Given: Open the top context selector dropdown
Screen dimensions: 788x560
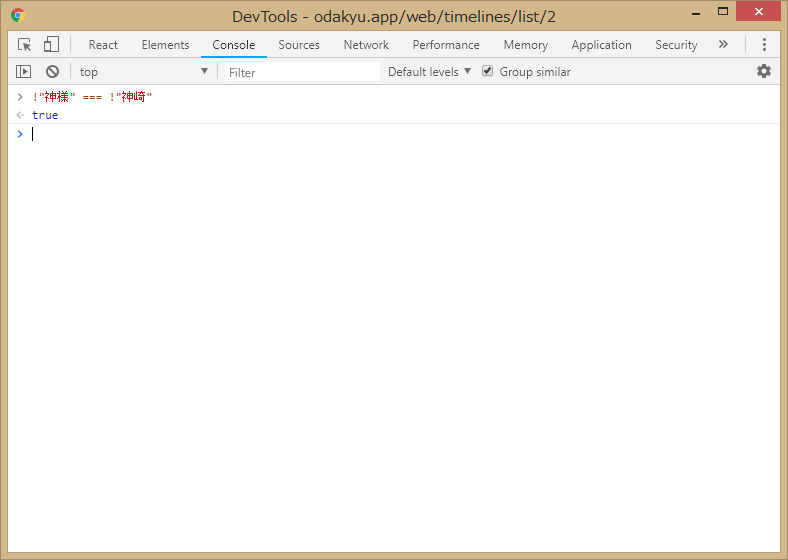Looking at the screenshot, I should (x=144, y=72).
